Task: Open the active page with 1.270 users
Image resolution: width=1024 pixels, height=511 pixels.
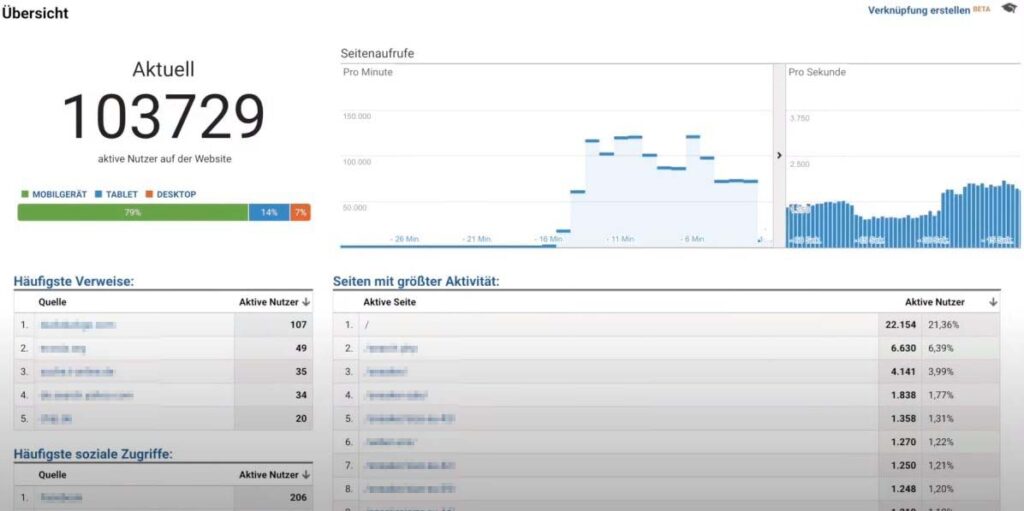Action: coord(389,442)
